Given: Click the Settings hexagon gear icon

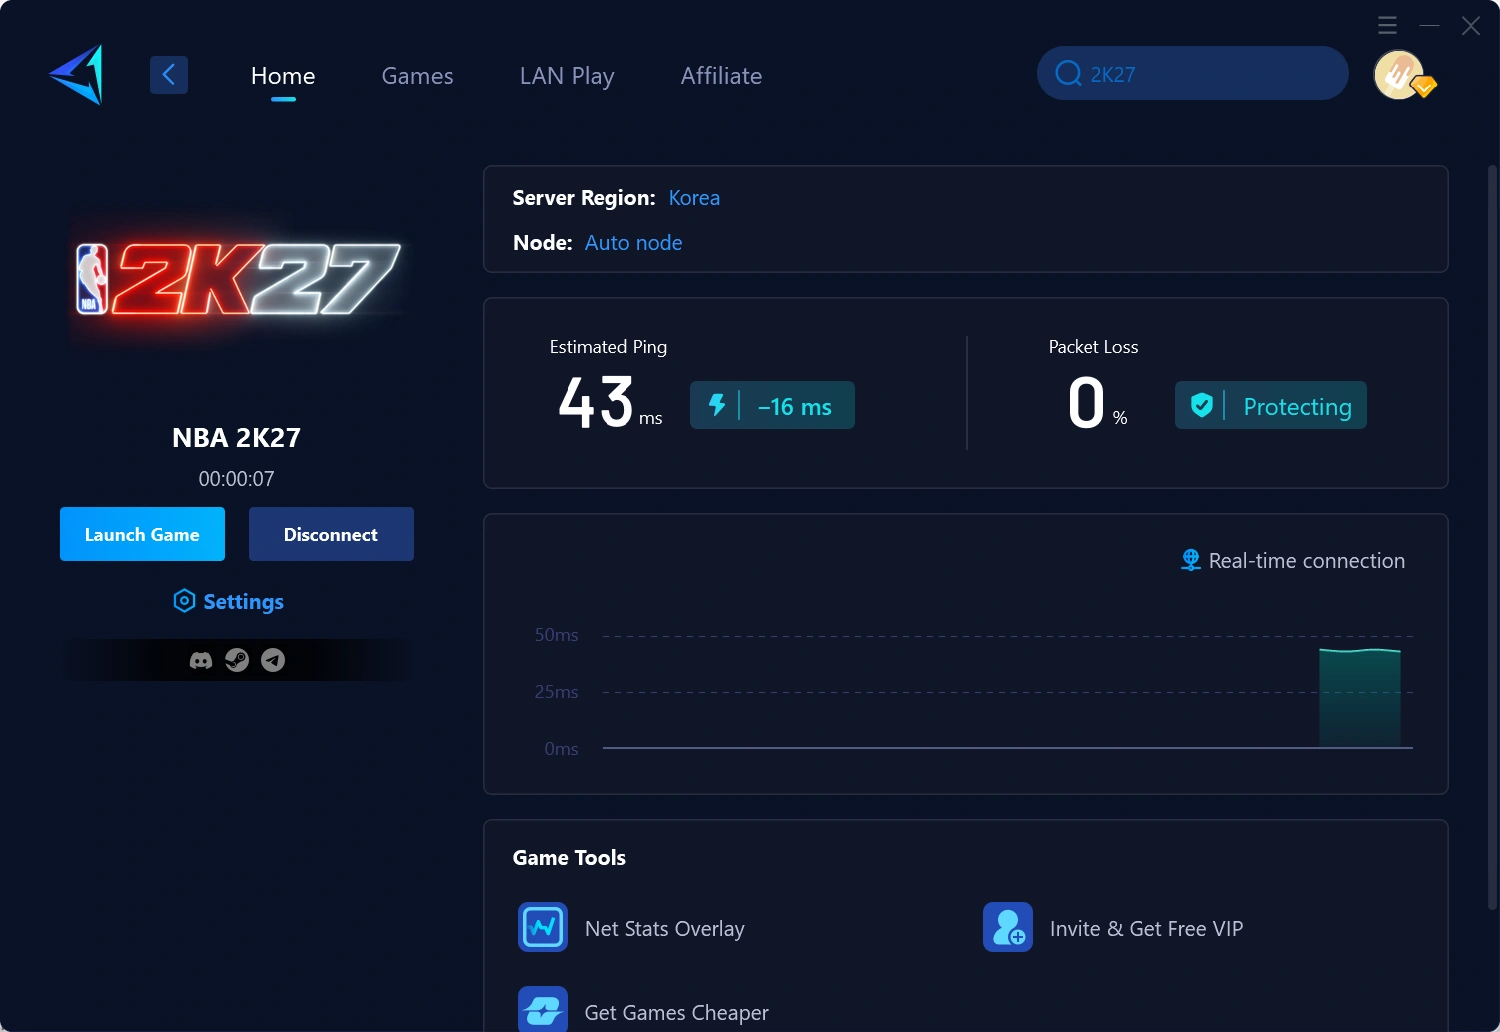Looking at the screenshot, I should pyautogui.click(x=184, y=601).
